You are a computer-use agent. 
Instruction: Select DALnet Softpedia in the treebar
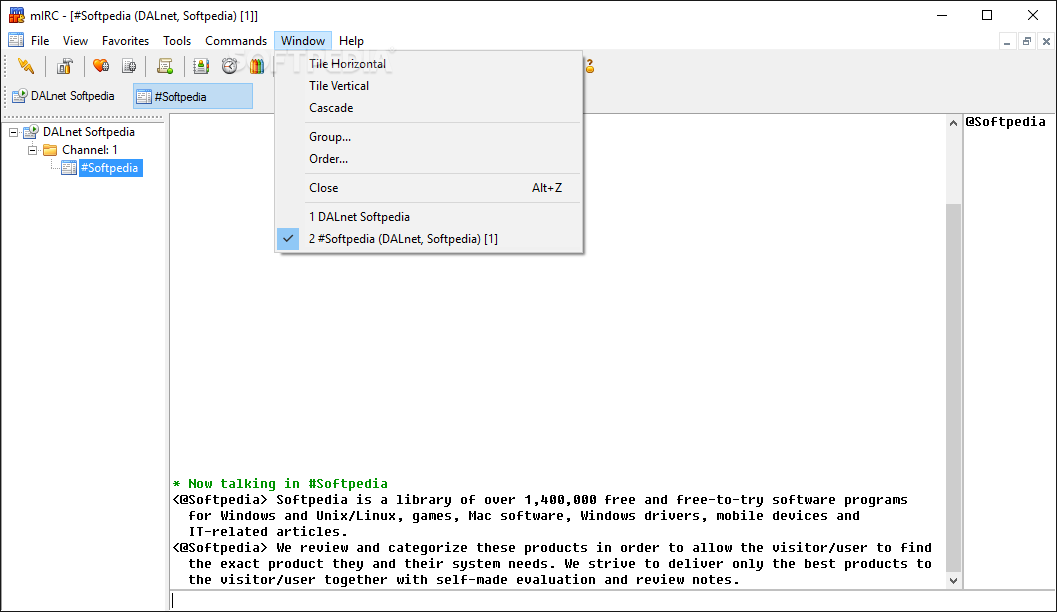tap(89, 131)
